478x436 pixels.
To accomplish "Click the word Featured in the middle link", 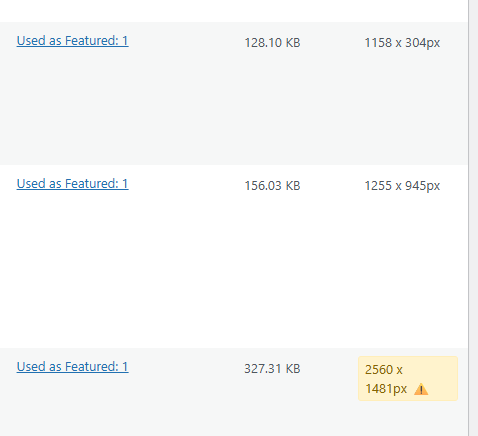I will pos(92,184).
